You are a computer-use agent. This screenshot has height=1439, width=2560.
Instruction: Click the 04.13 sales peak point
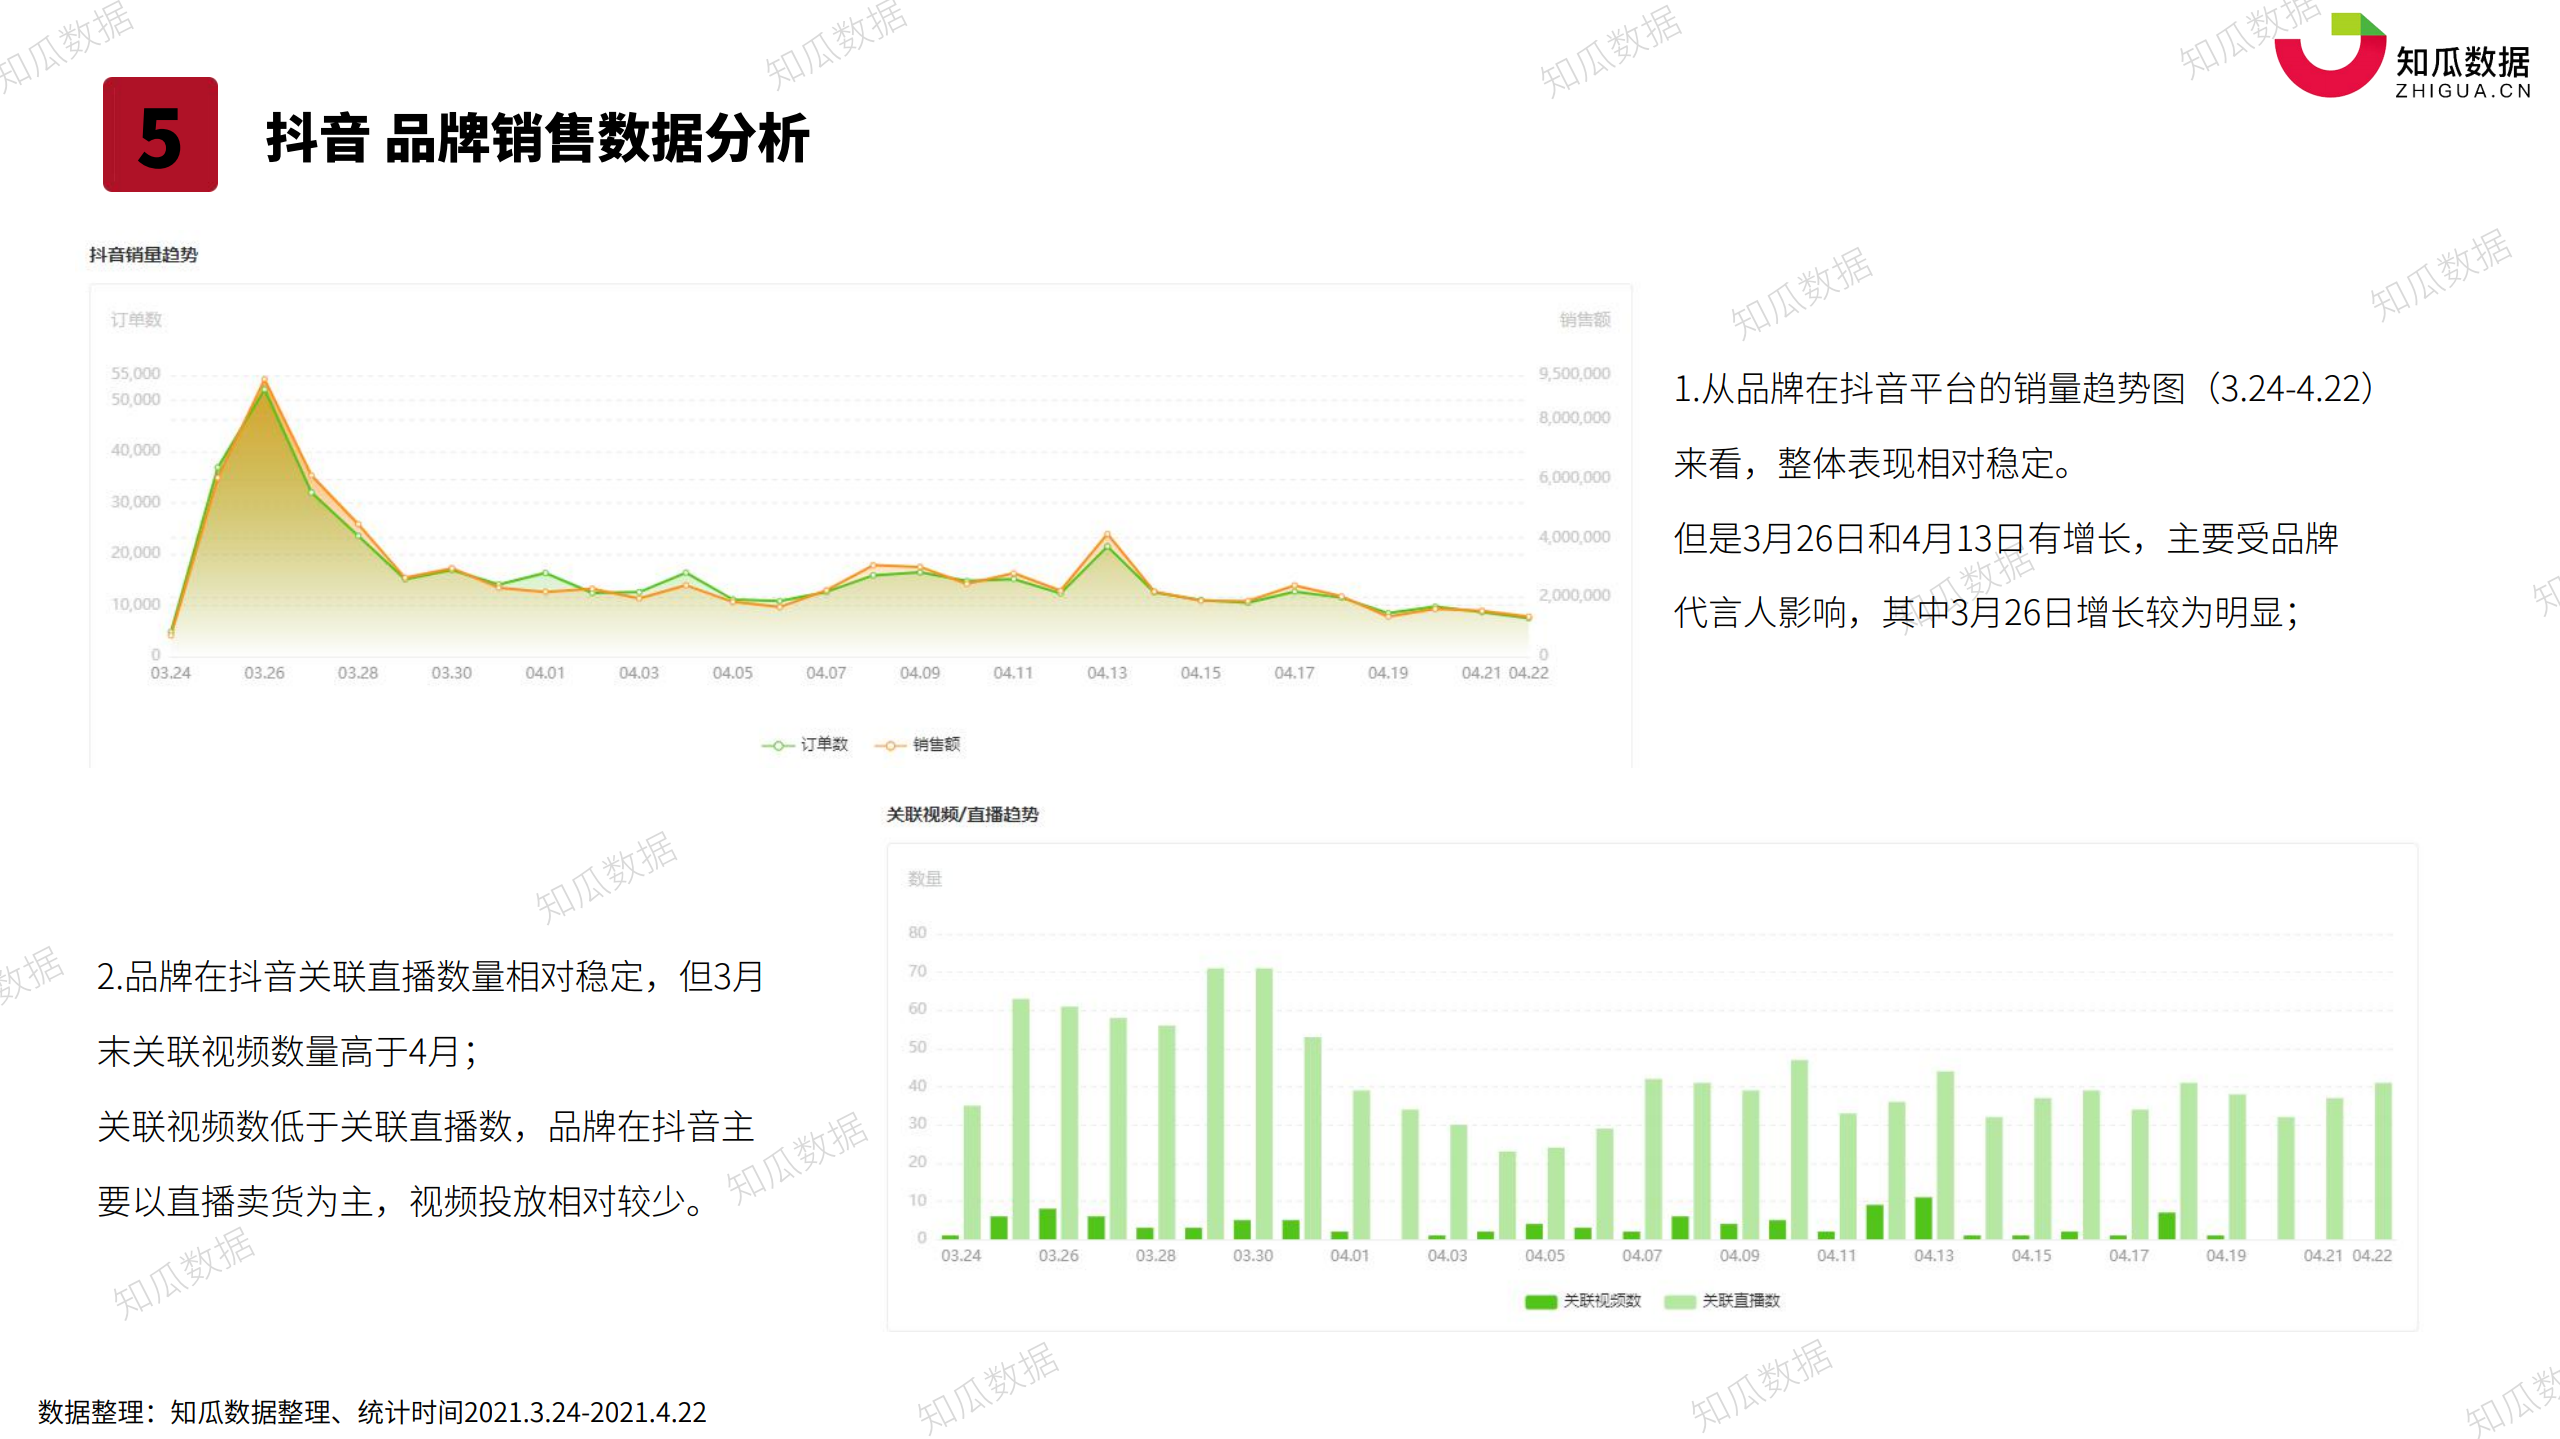(1107, 535)
